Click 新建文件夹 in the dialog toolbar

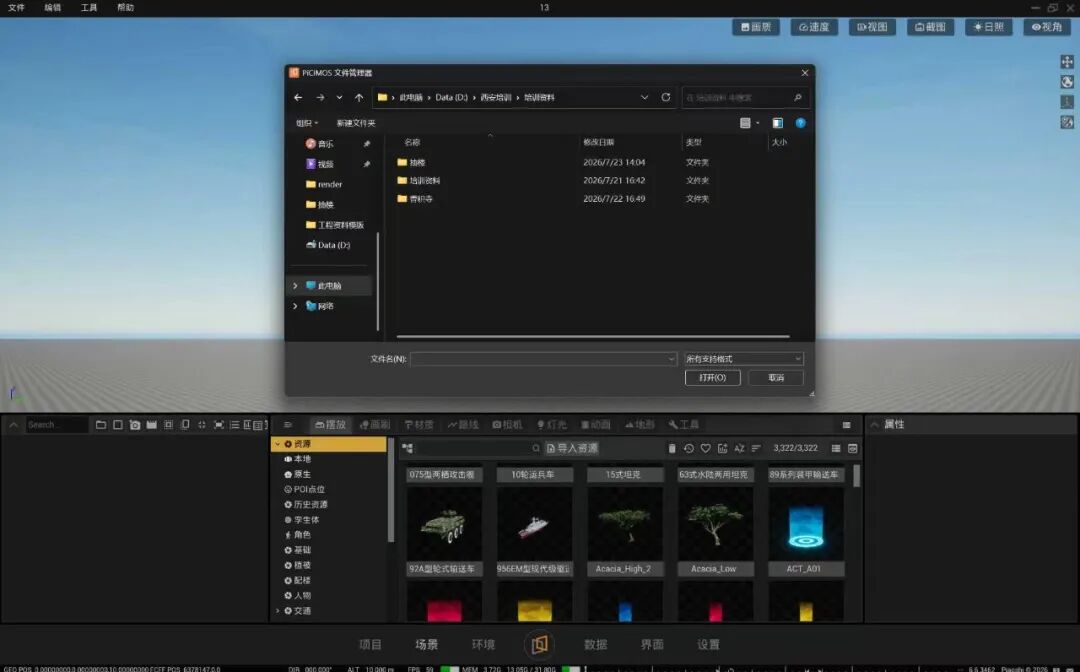point(355,123)
